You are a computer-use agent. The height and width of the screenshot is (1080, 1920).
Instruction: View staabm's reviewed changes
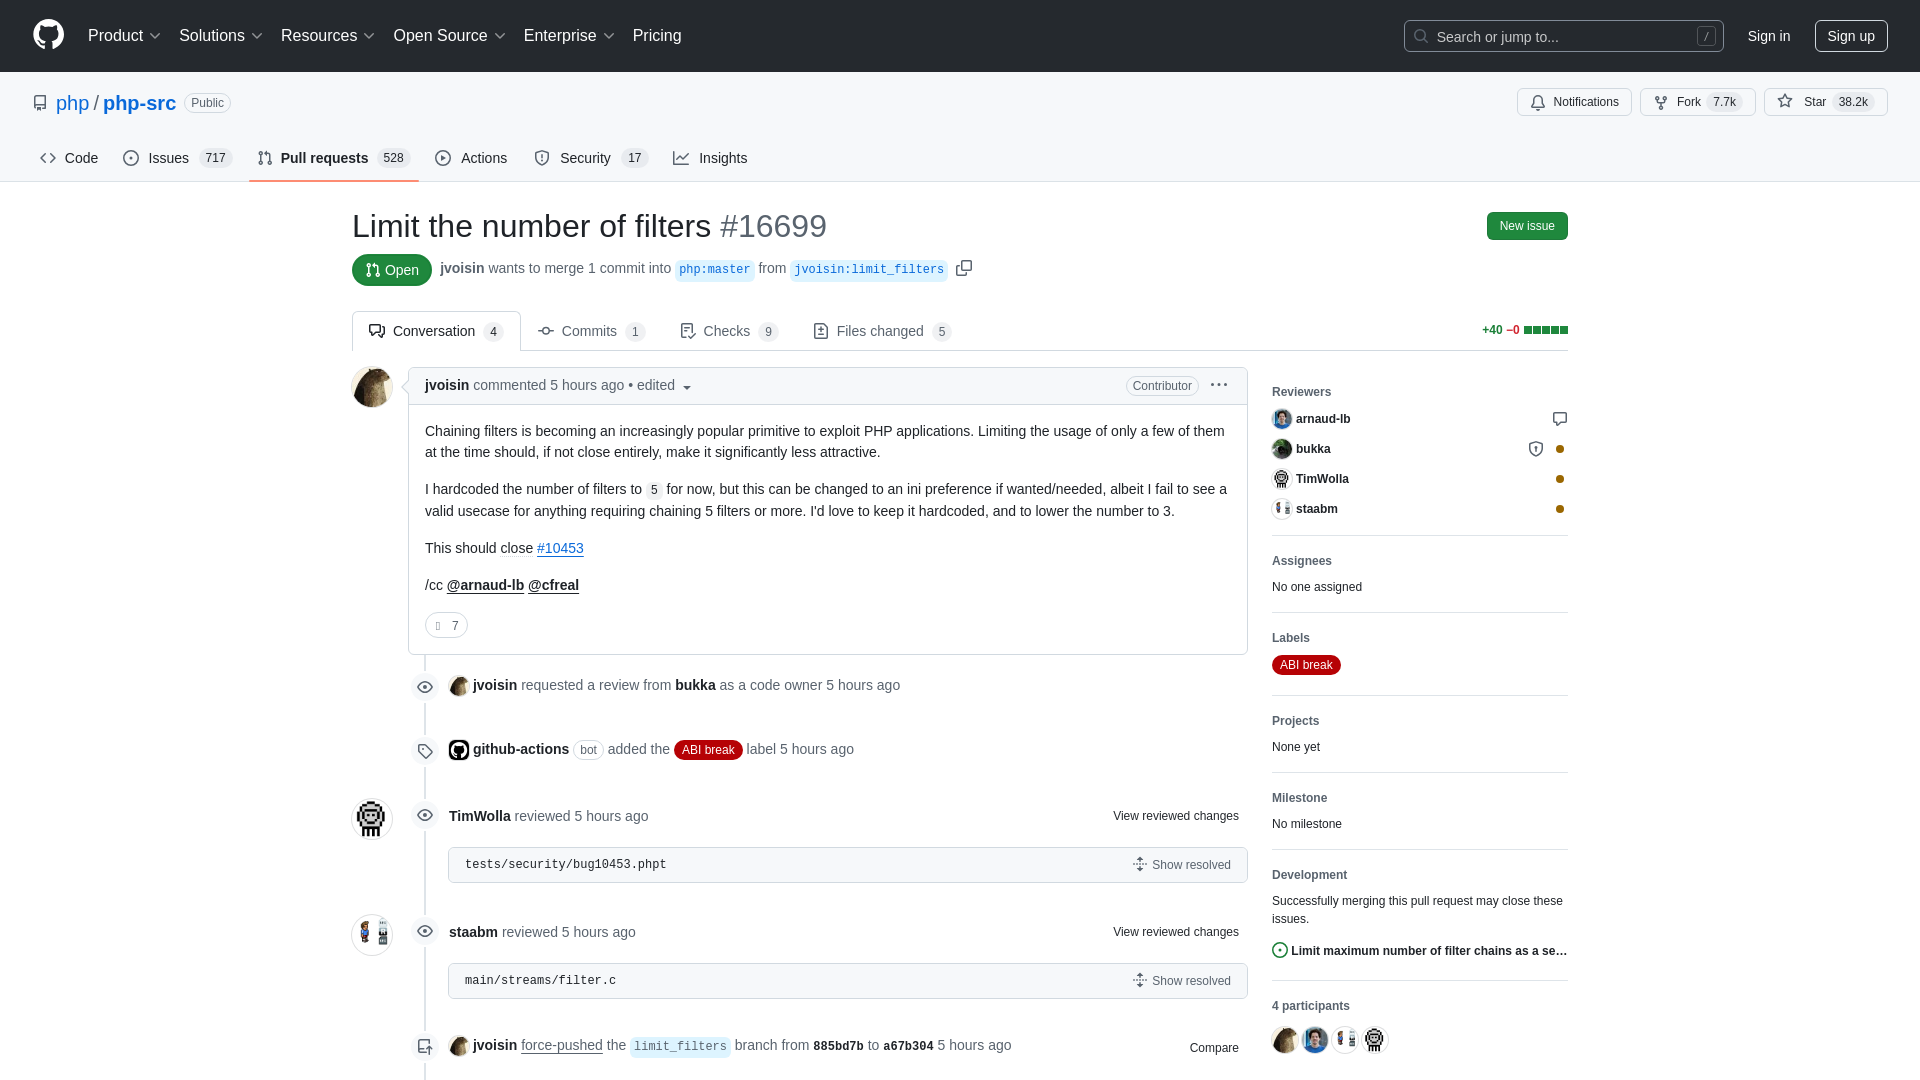[x=1175, y=932]
